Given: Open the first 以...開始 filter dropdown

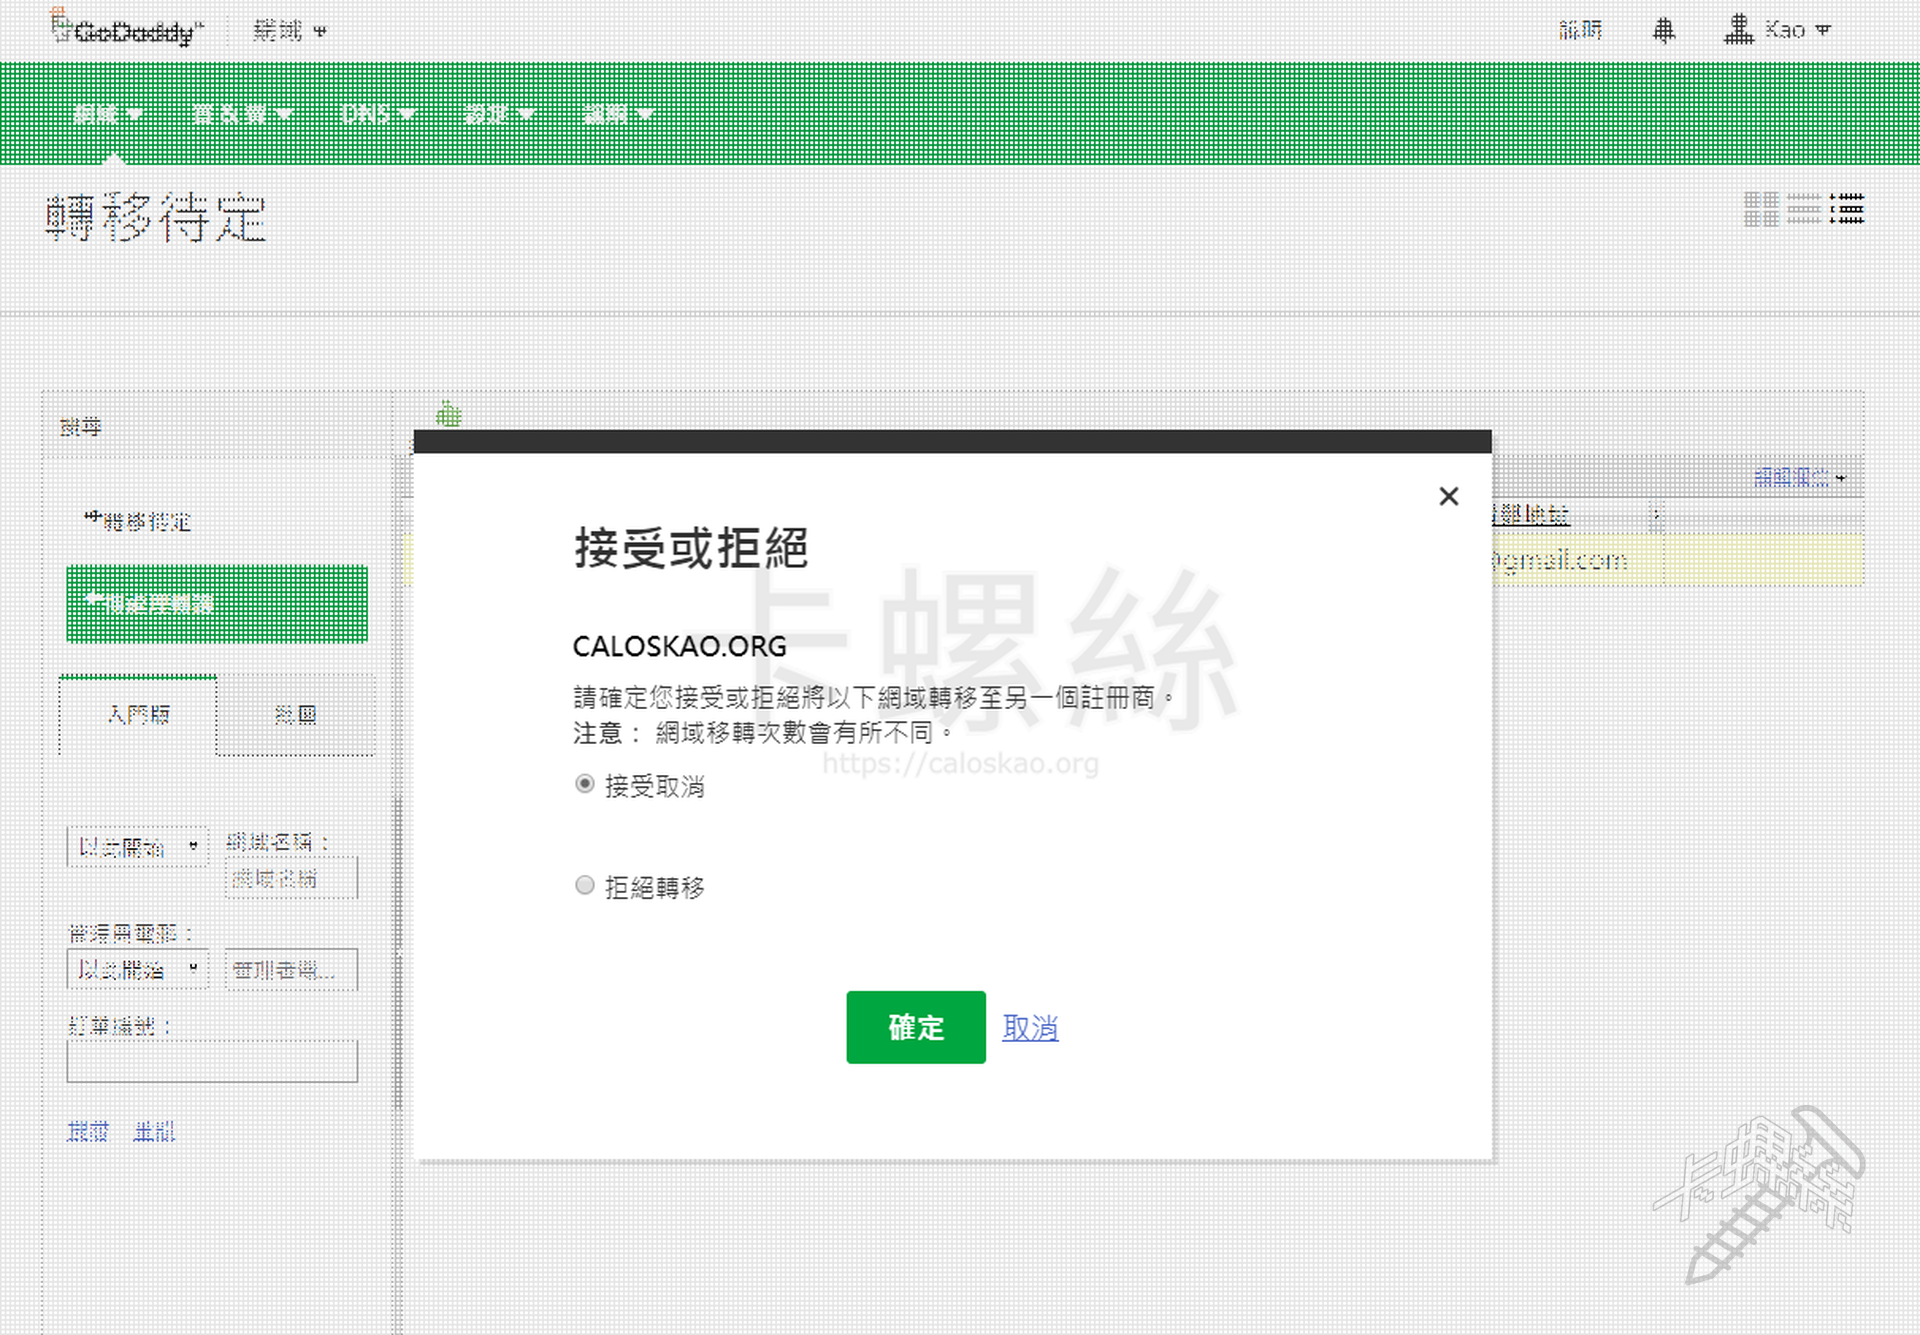Looking at the screenshot, I should pyautogui.click(x=137, y=847).
